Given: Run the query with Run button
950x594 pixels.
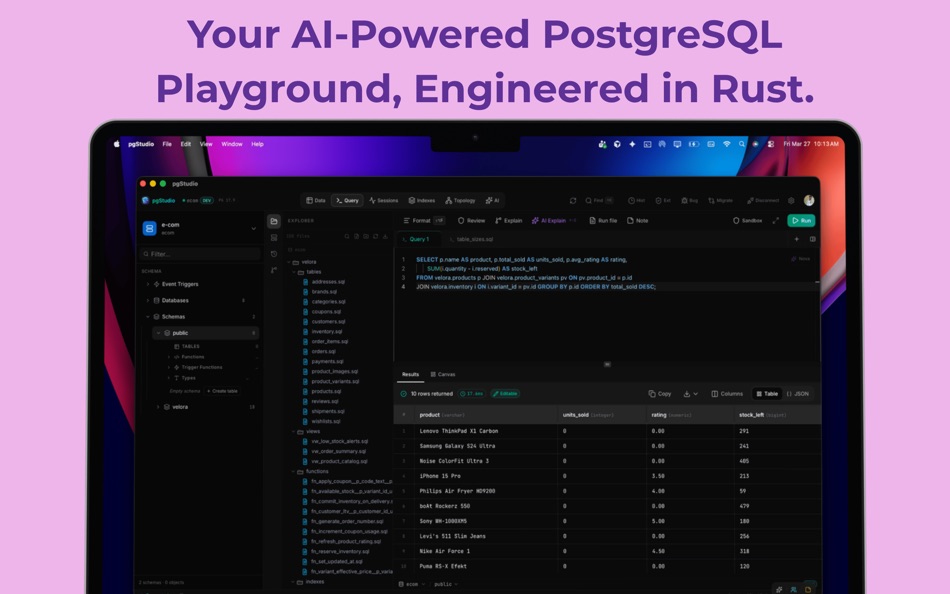Looking at the screenshot, I should pyautogui.click(x=801, y=221).
